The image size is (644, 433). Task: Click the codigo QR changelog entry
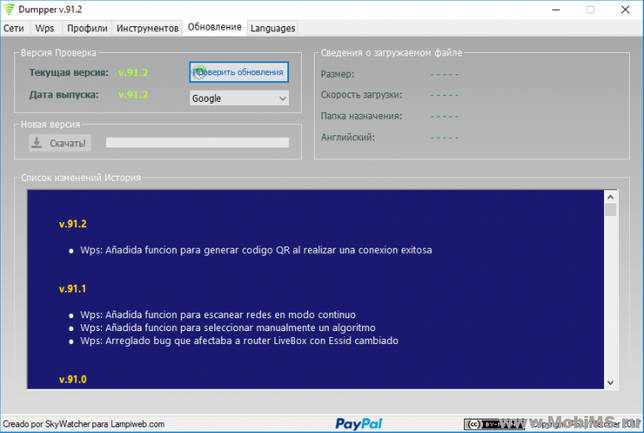256,250
